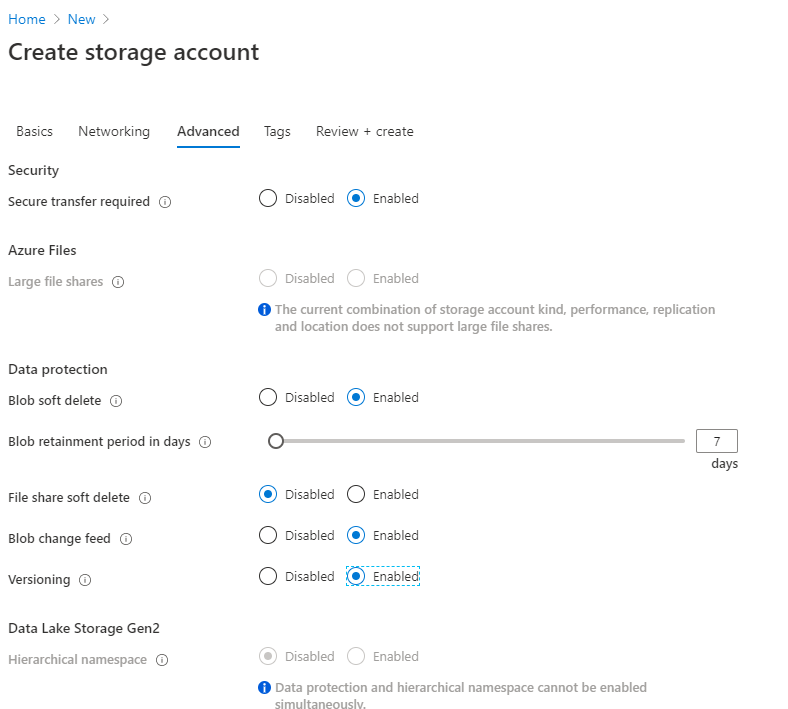The image size is (788, 709).
Task: Disable Versioning option
Action: tap(268, 576)
